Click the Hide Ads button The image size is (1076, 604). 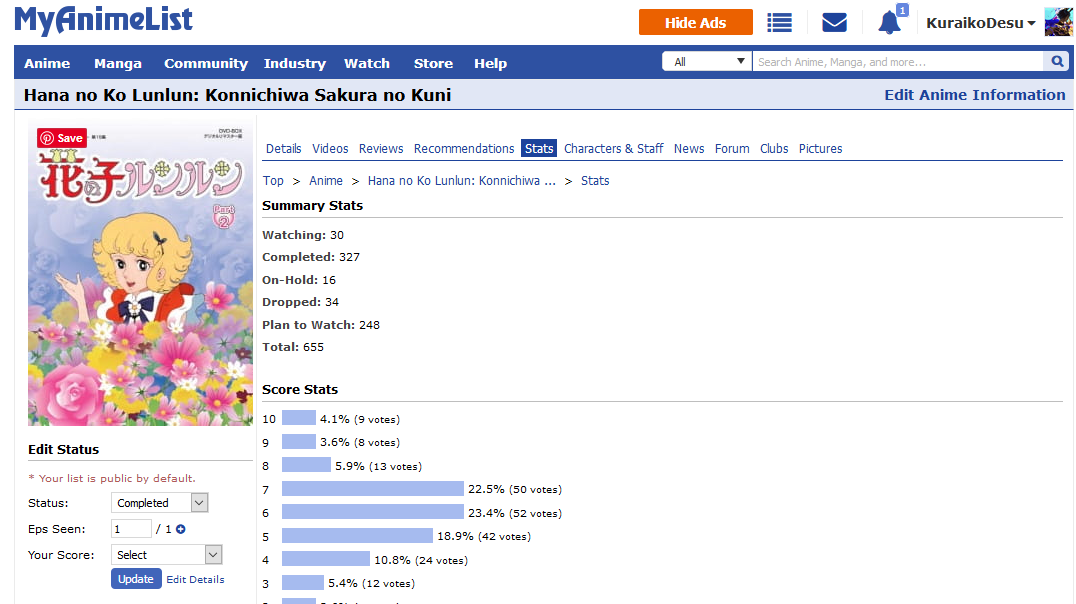tap(695, 23)
